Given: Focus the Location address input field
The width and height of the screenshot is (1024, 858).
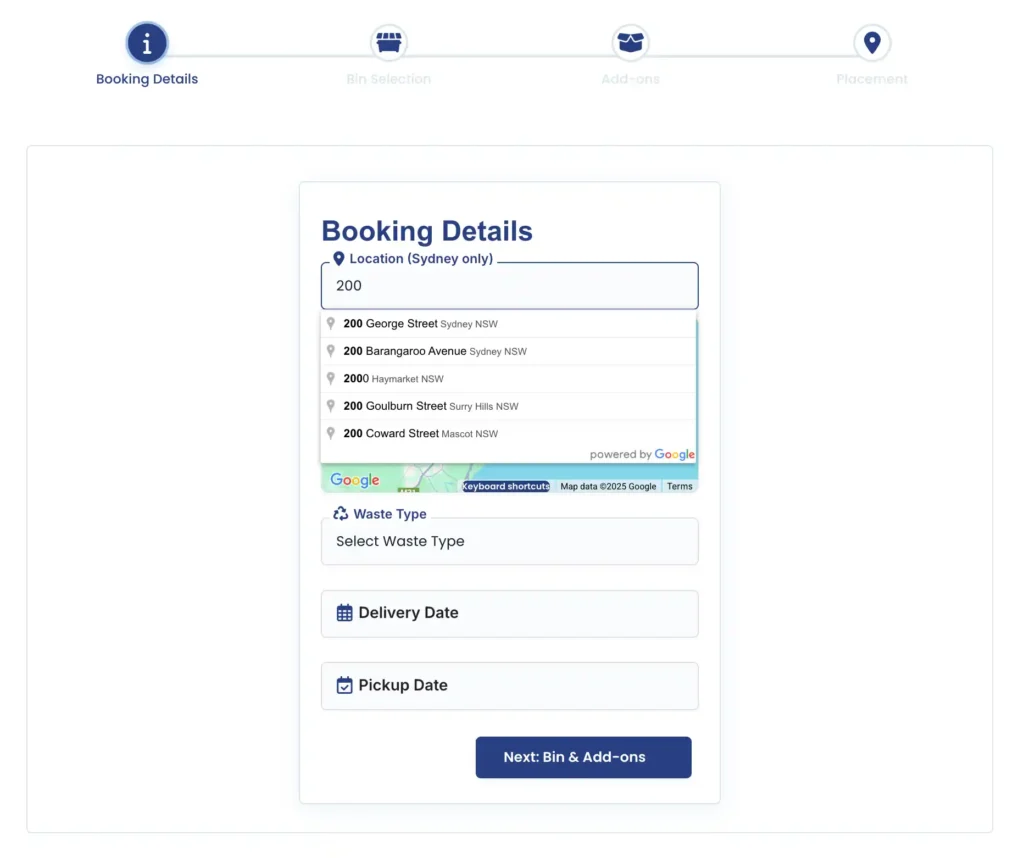Looking at the screenshot, I should (x=509, y=286).
